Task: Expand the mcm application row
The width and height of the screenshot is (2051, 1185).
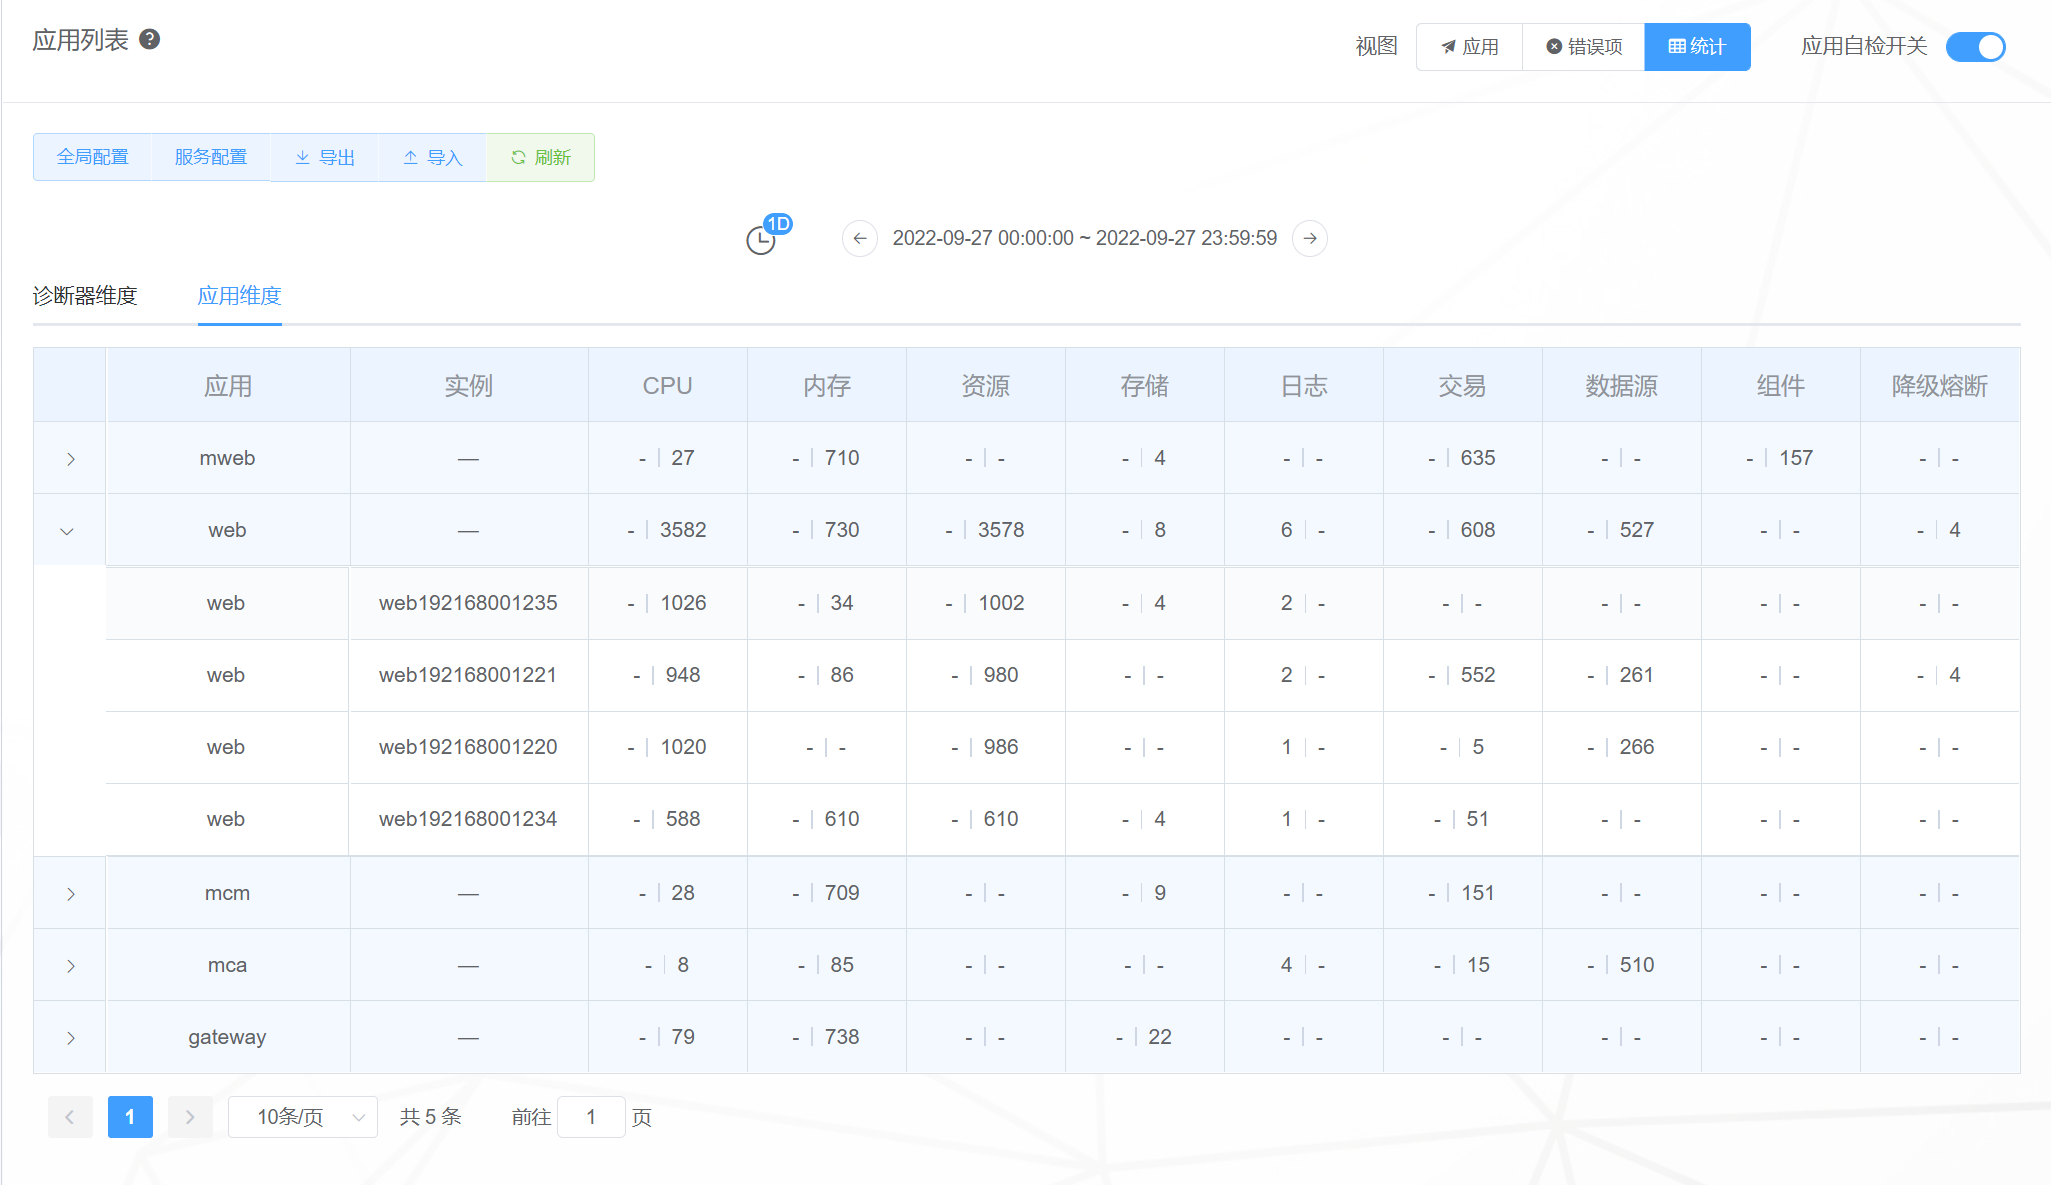Action: (70, 894)
